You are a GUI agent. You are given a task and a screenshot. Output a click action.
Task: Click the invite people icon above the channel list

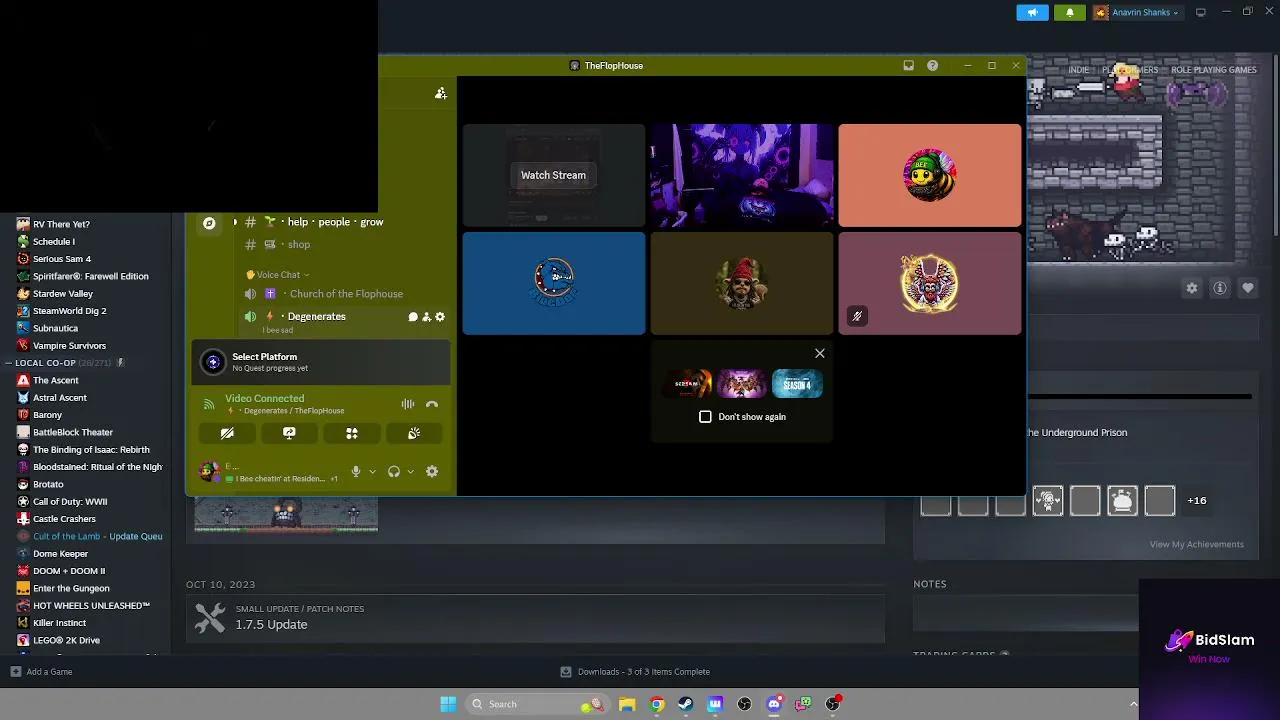[440, 93]
